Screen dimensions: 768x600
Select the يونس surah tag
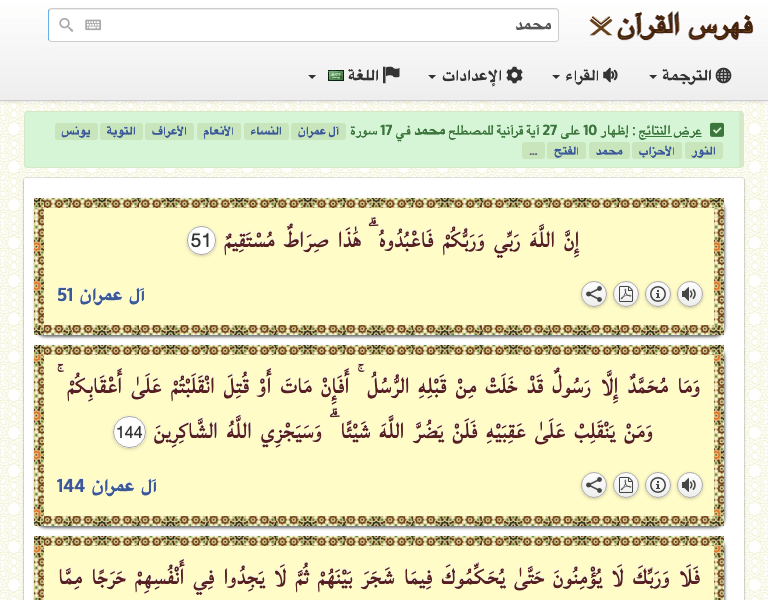(x=76, y=132)
